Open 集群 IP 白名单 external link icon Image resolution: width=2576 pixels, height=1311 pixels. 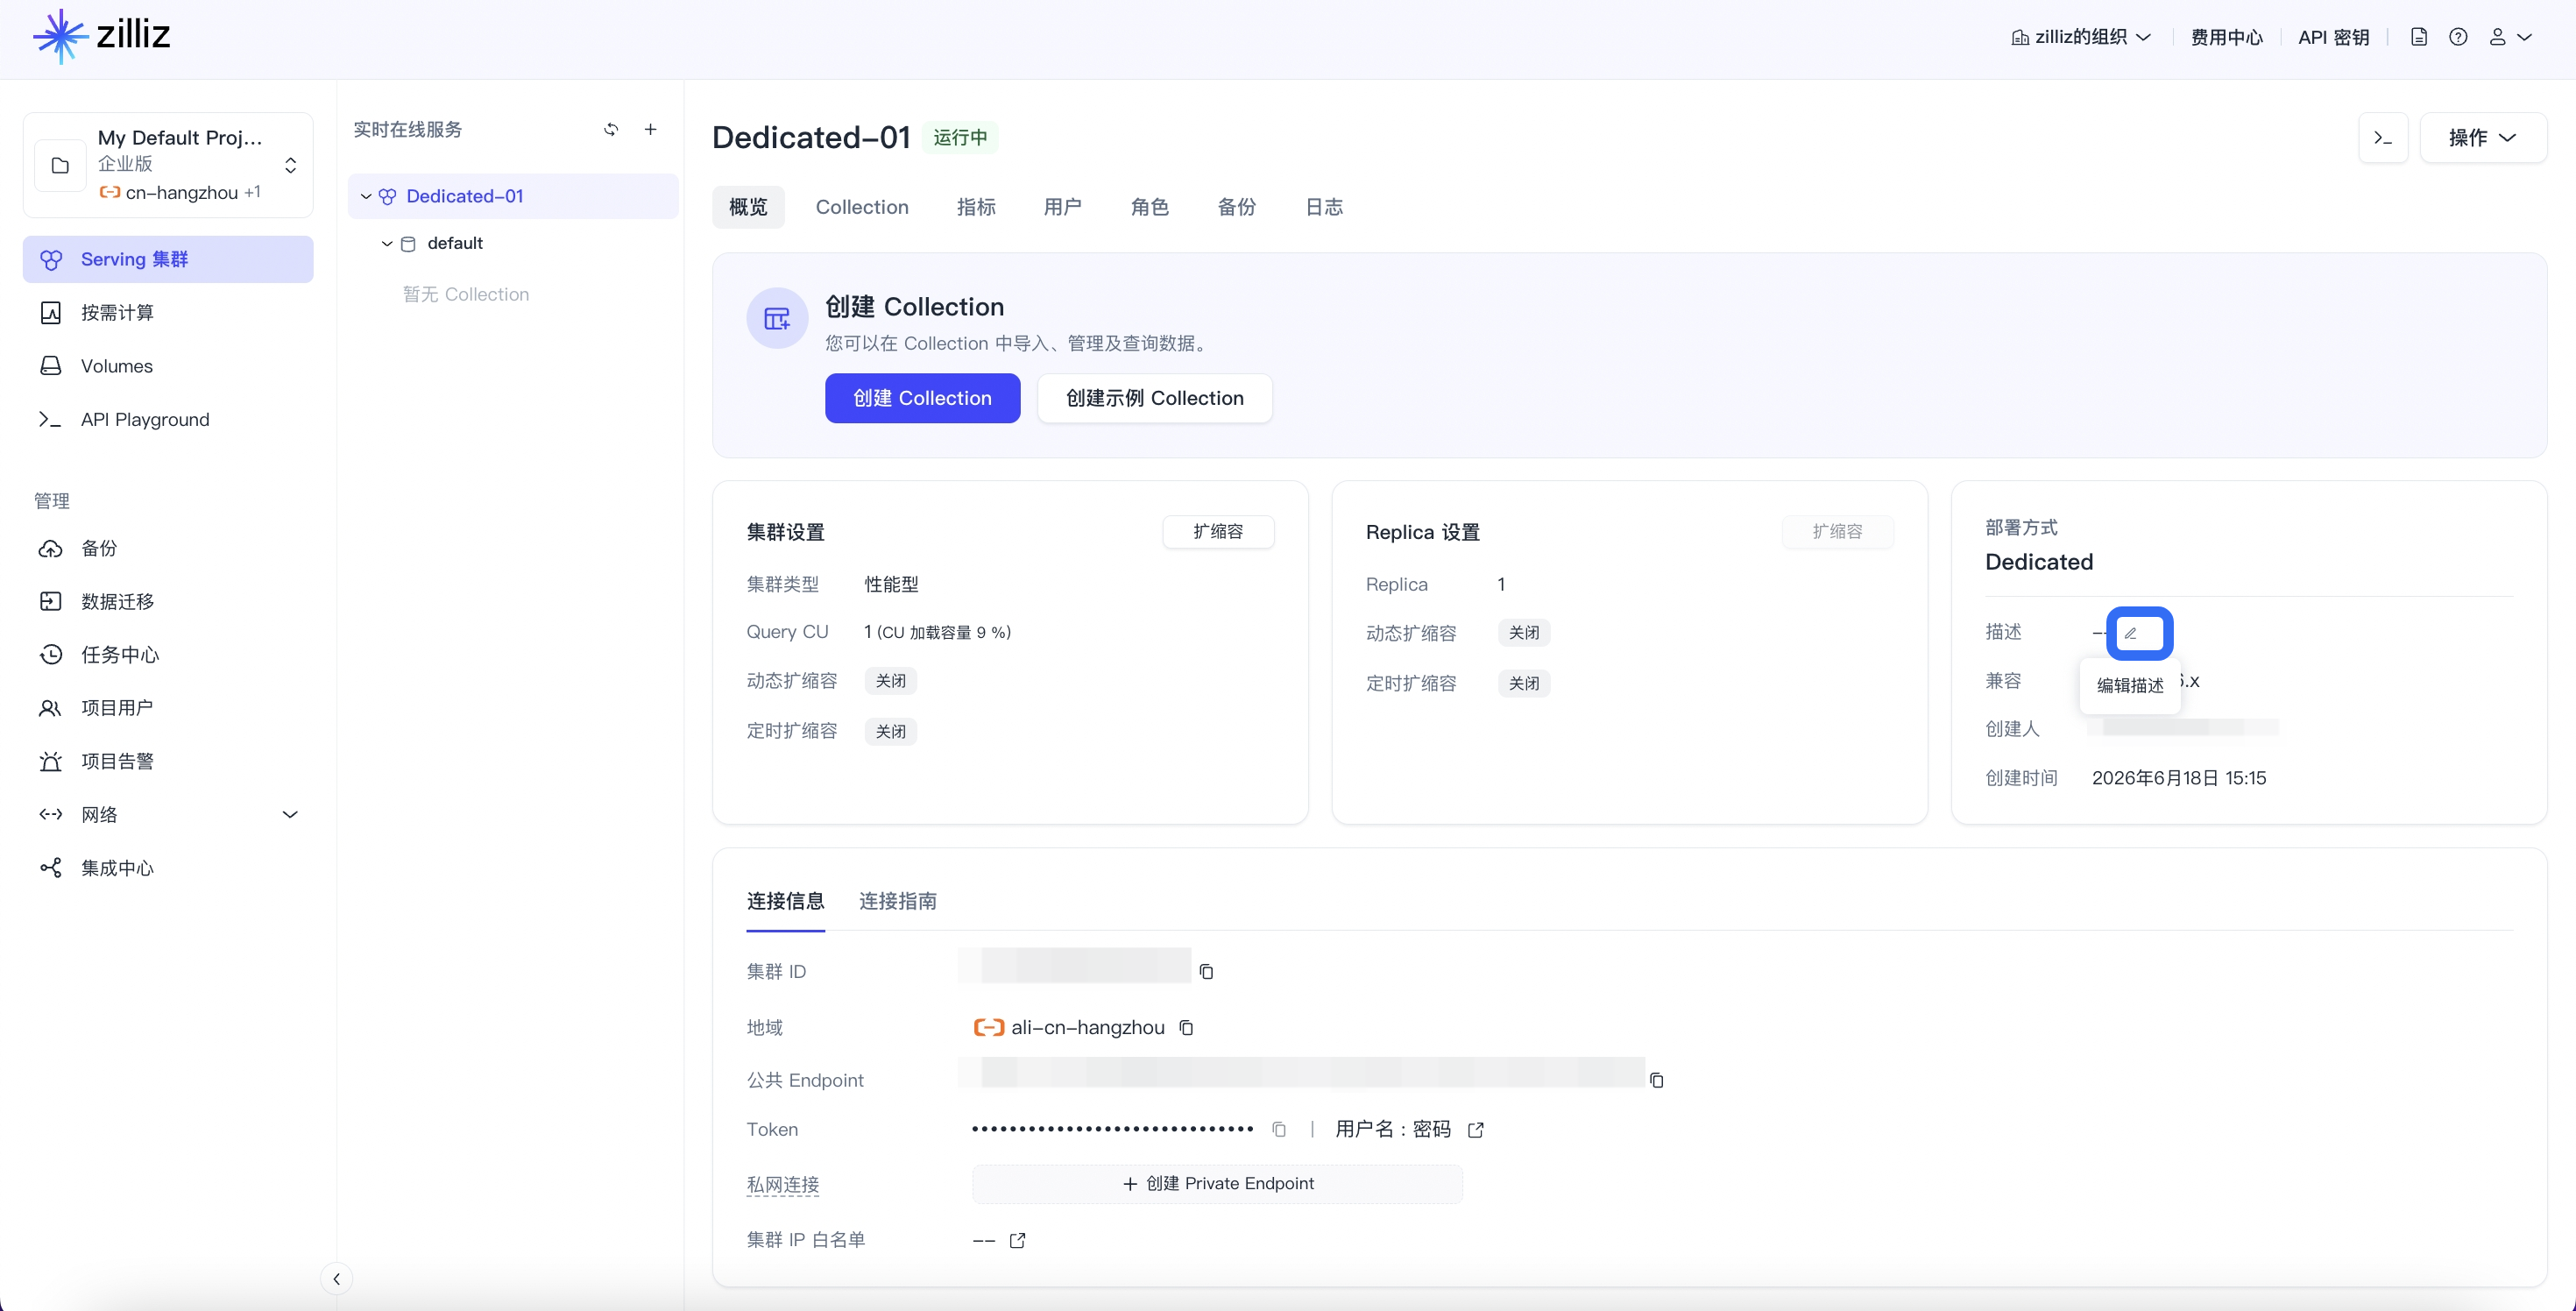tap(1017, 1240)
